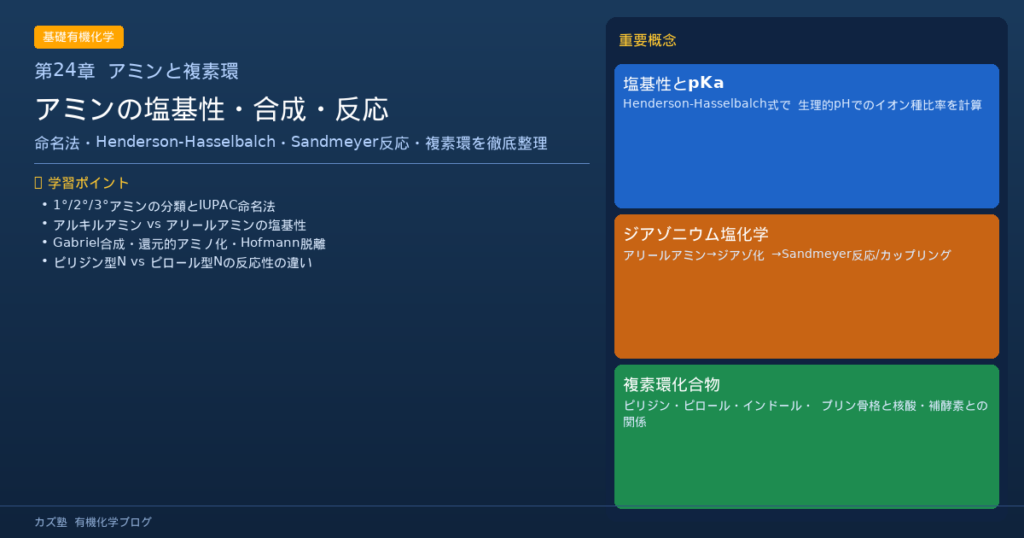Click the Henderson-Hasselbalch式で description text

point(802,104)
